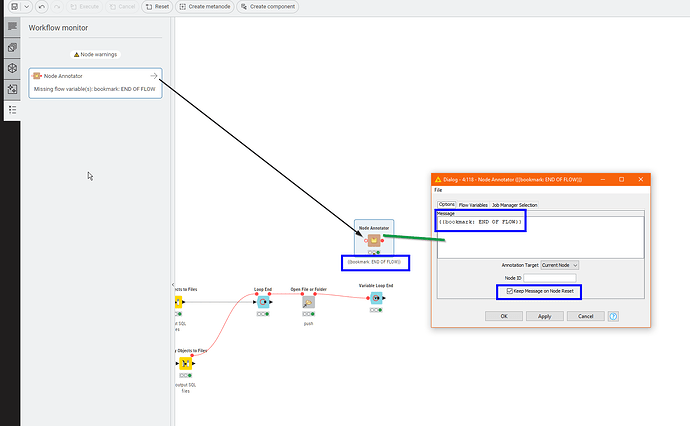Jump to the node via the warning card arrow
The width and height of the screenshot is (690, 426).
[154, 76]
